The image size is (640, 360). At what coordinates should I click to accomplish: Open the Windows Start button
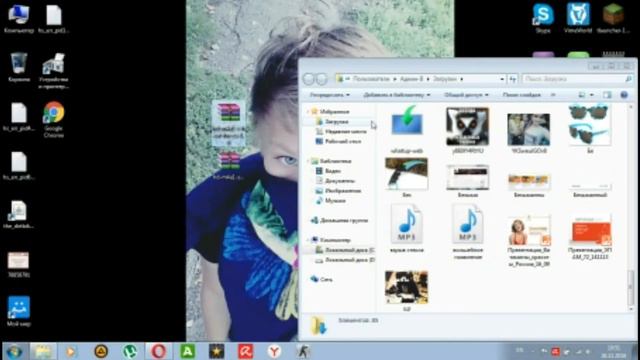click(14, 351)
